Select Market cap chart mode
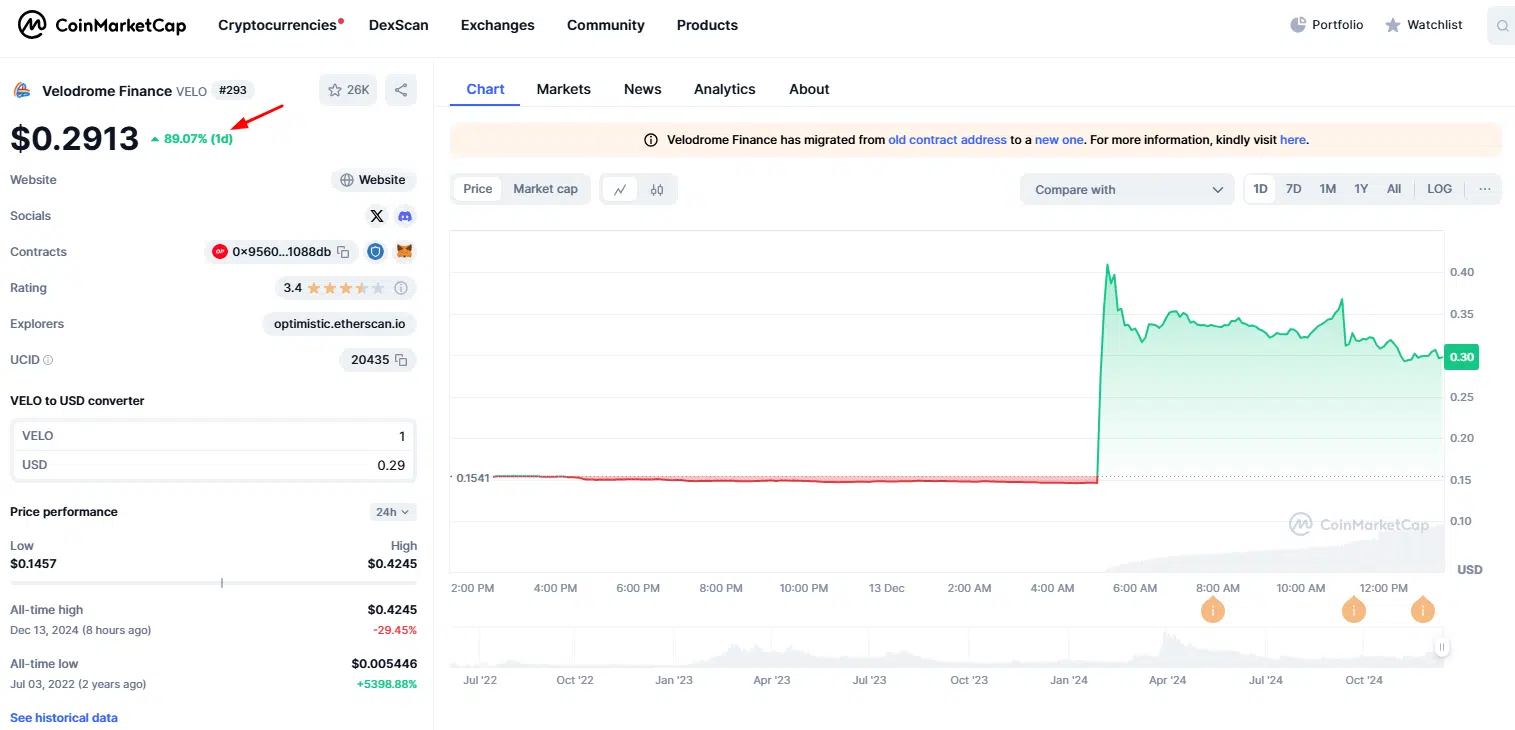This screenshot has height=730, width=1515. pos(546,189)
